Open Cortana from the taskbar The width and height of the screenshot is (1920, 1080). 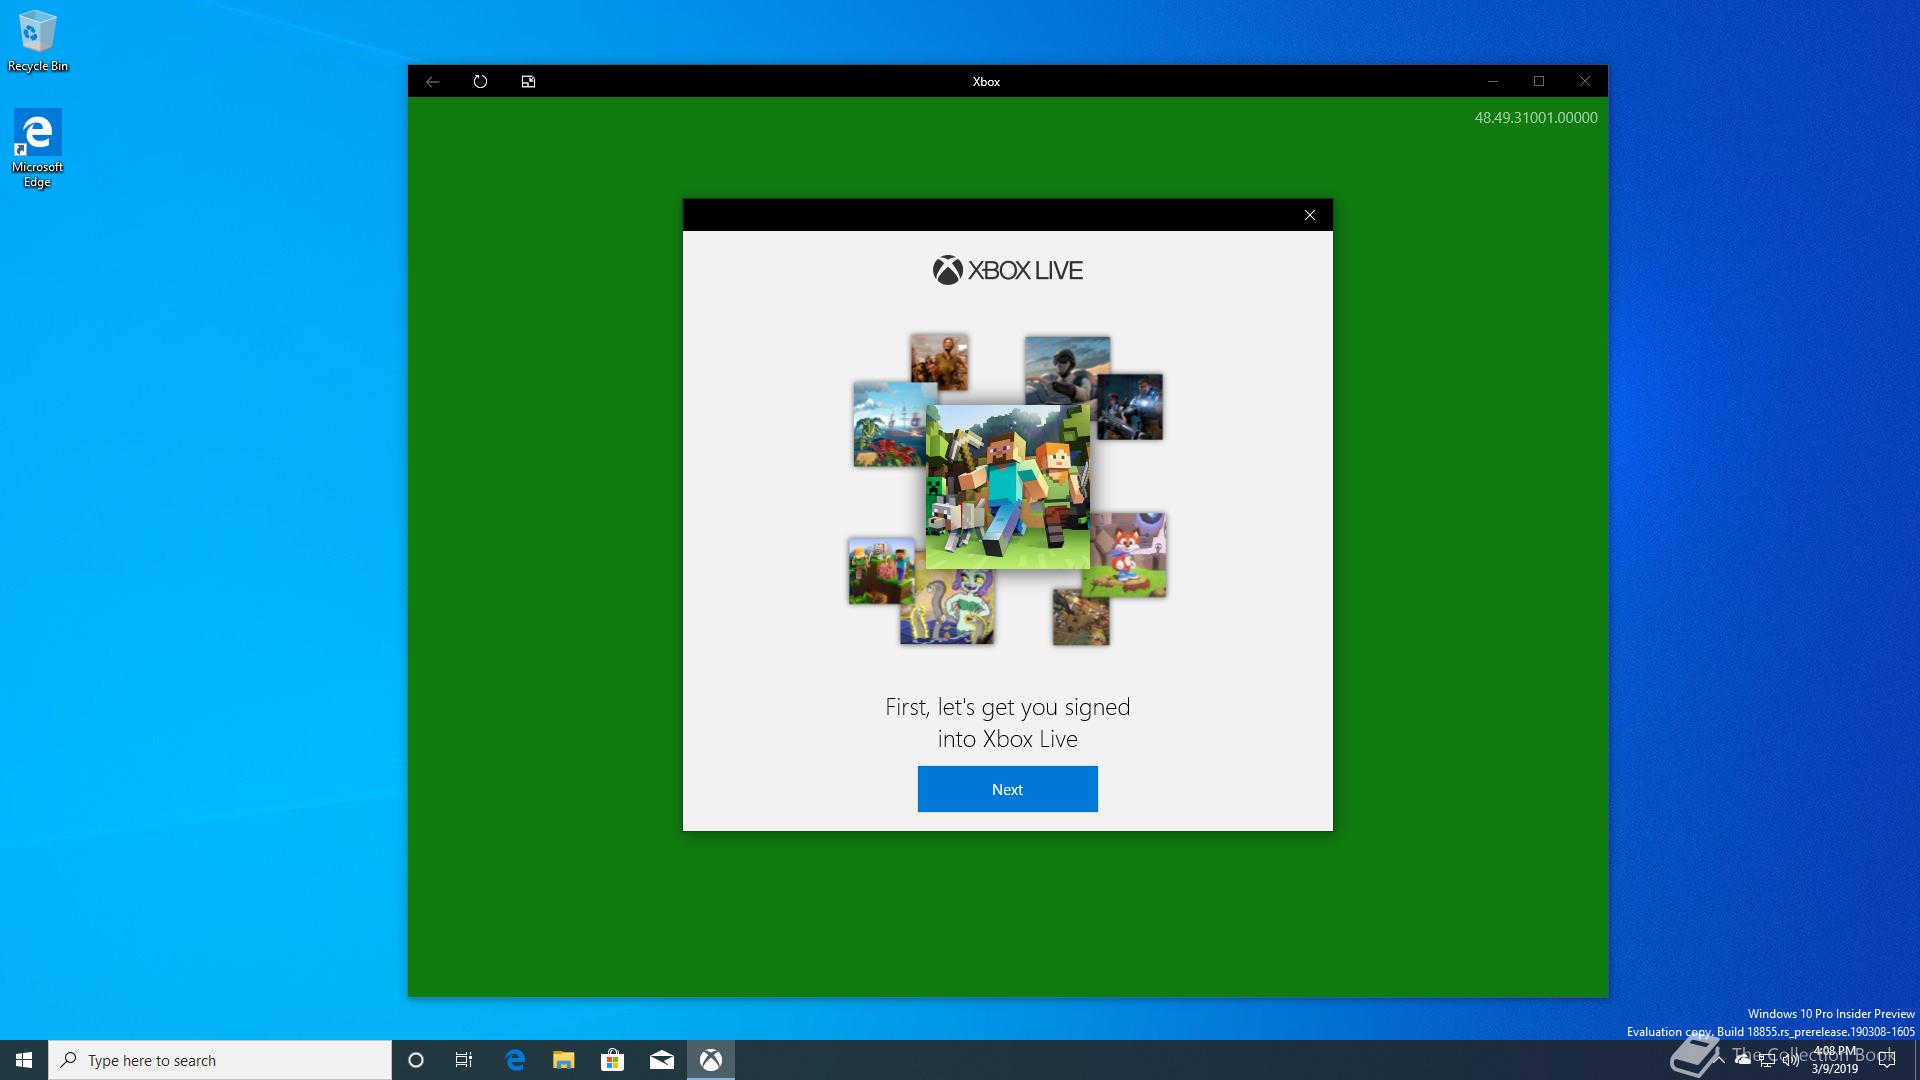(416, 1060)
